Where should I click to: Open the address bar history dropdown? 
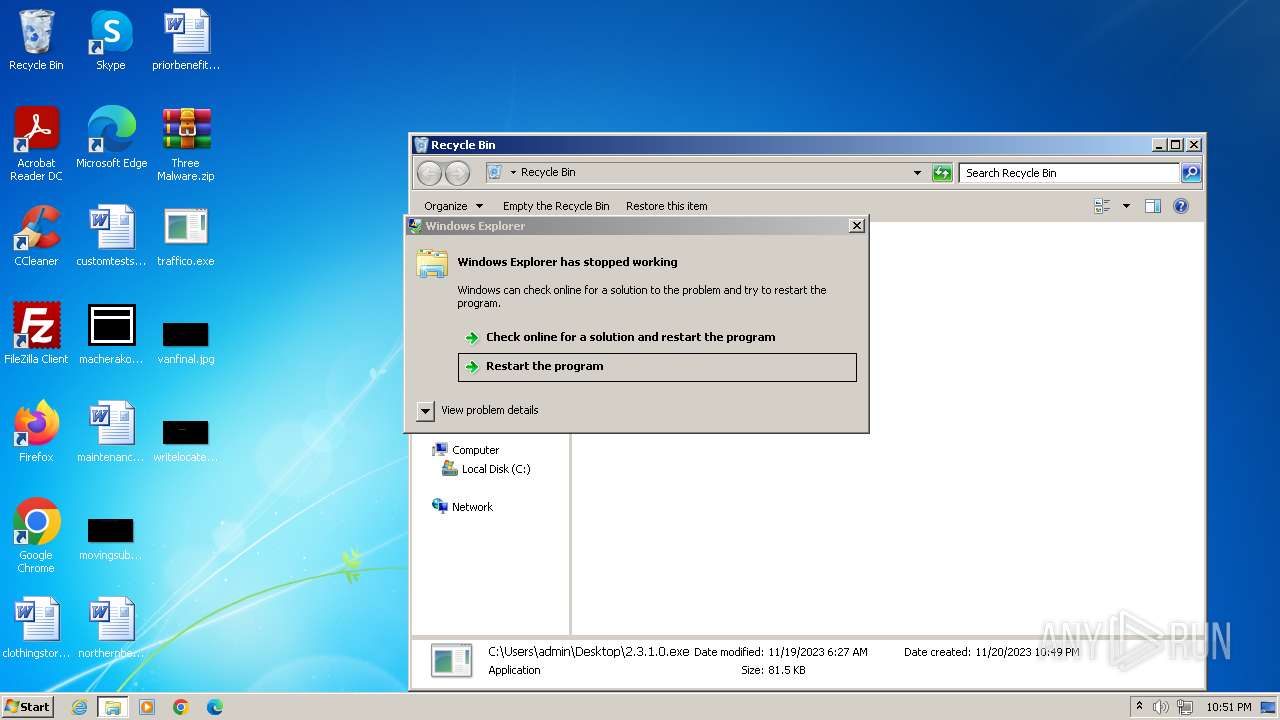point(917,173)
